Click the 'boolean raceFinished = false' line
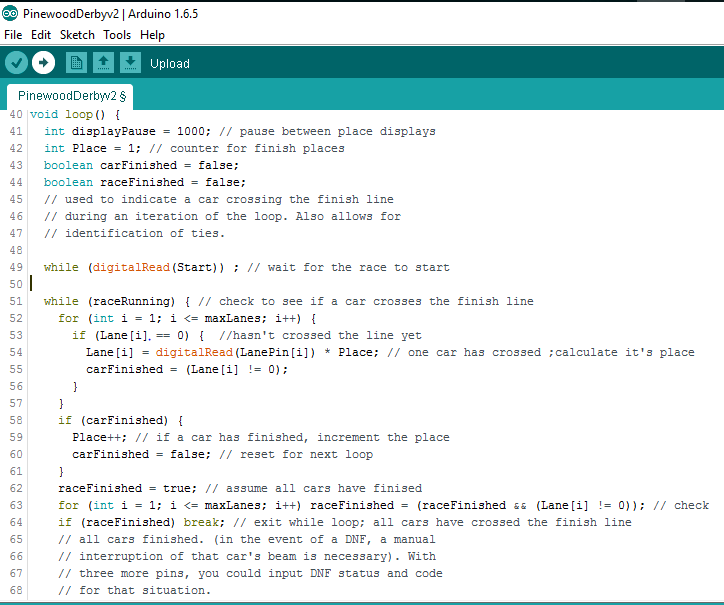724x605 pixels. click(x=145, y=182)
